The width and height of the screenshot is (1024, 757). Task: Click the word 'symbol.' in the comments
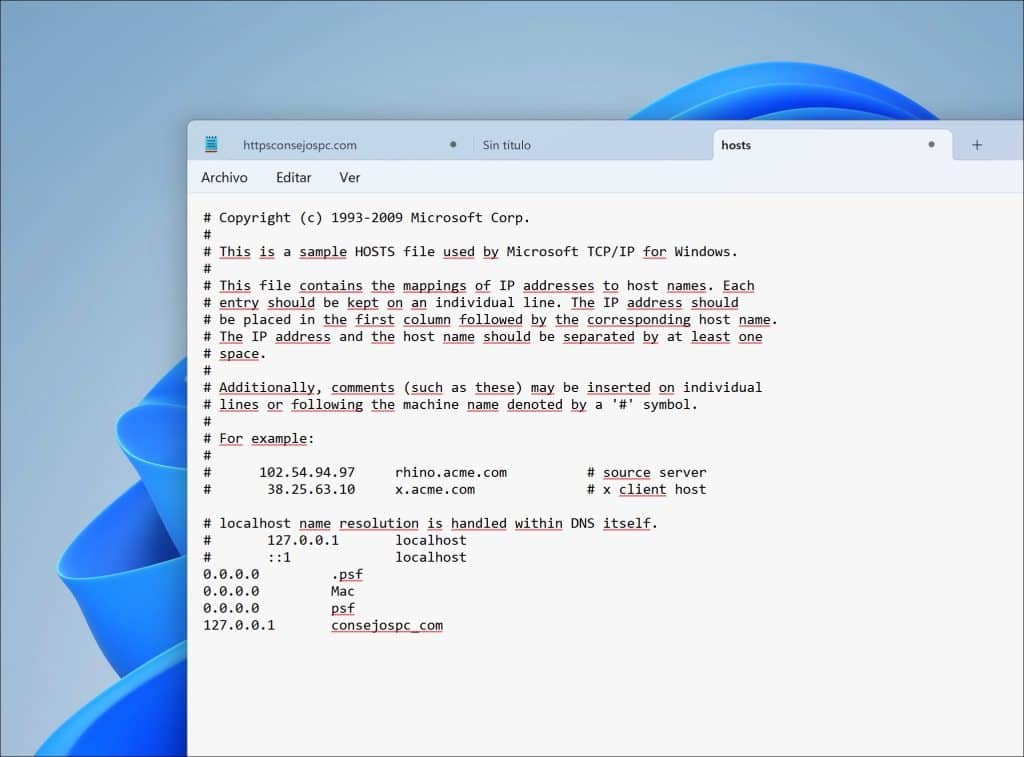coord(670,404)
